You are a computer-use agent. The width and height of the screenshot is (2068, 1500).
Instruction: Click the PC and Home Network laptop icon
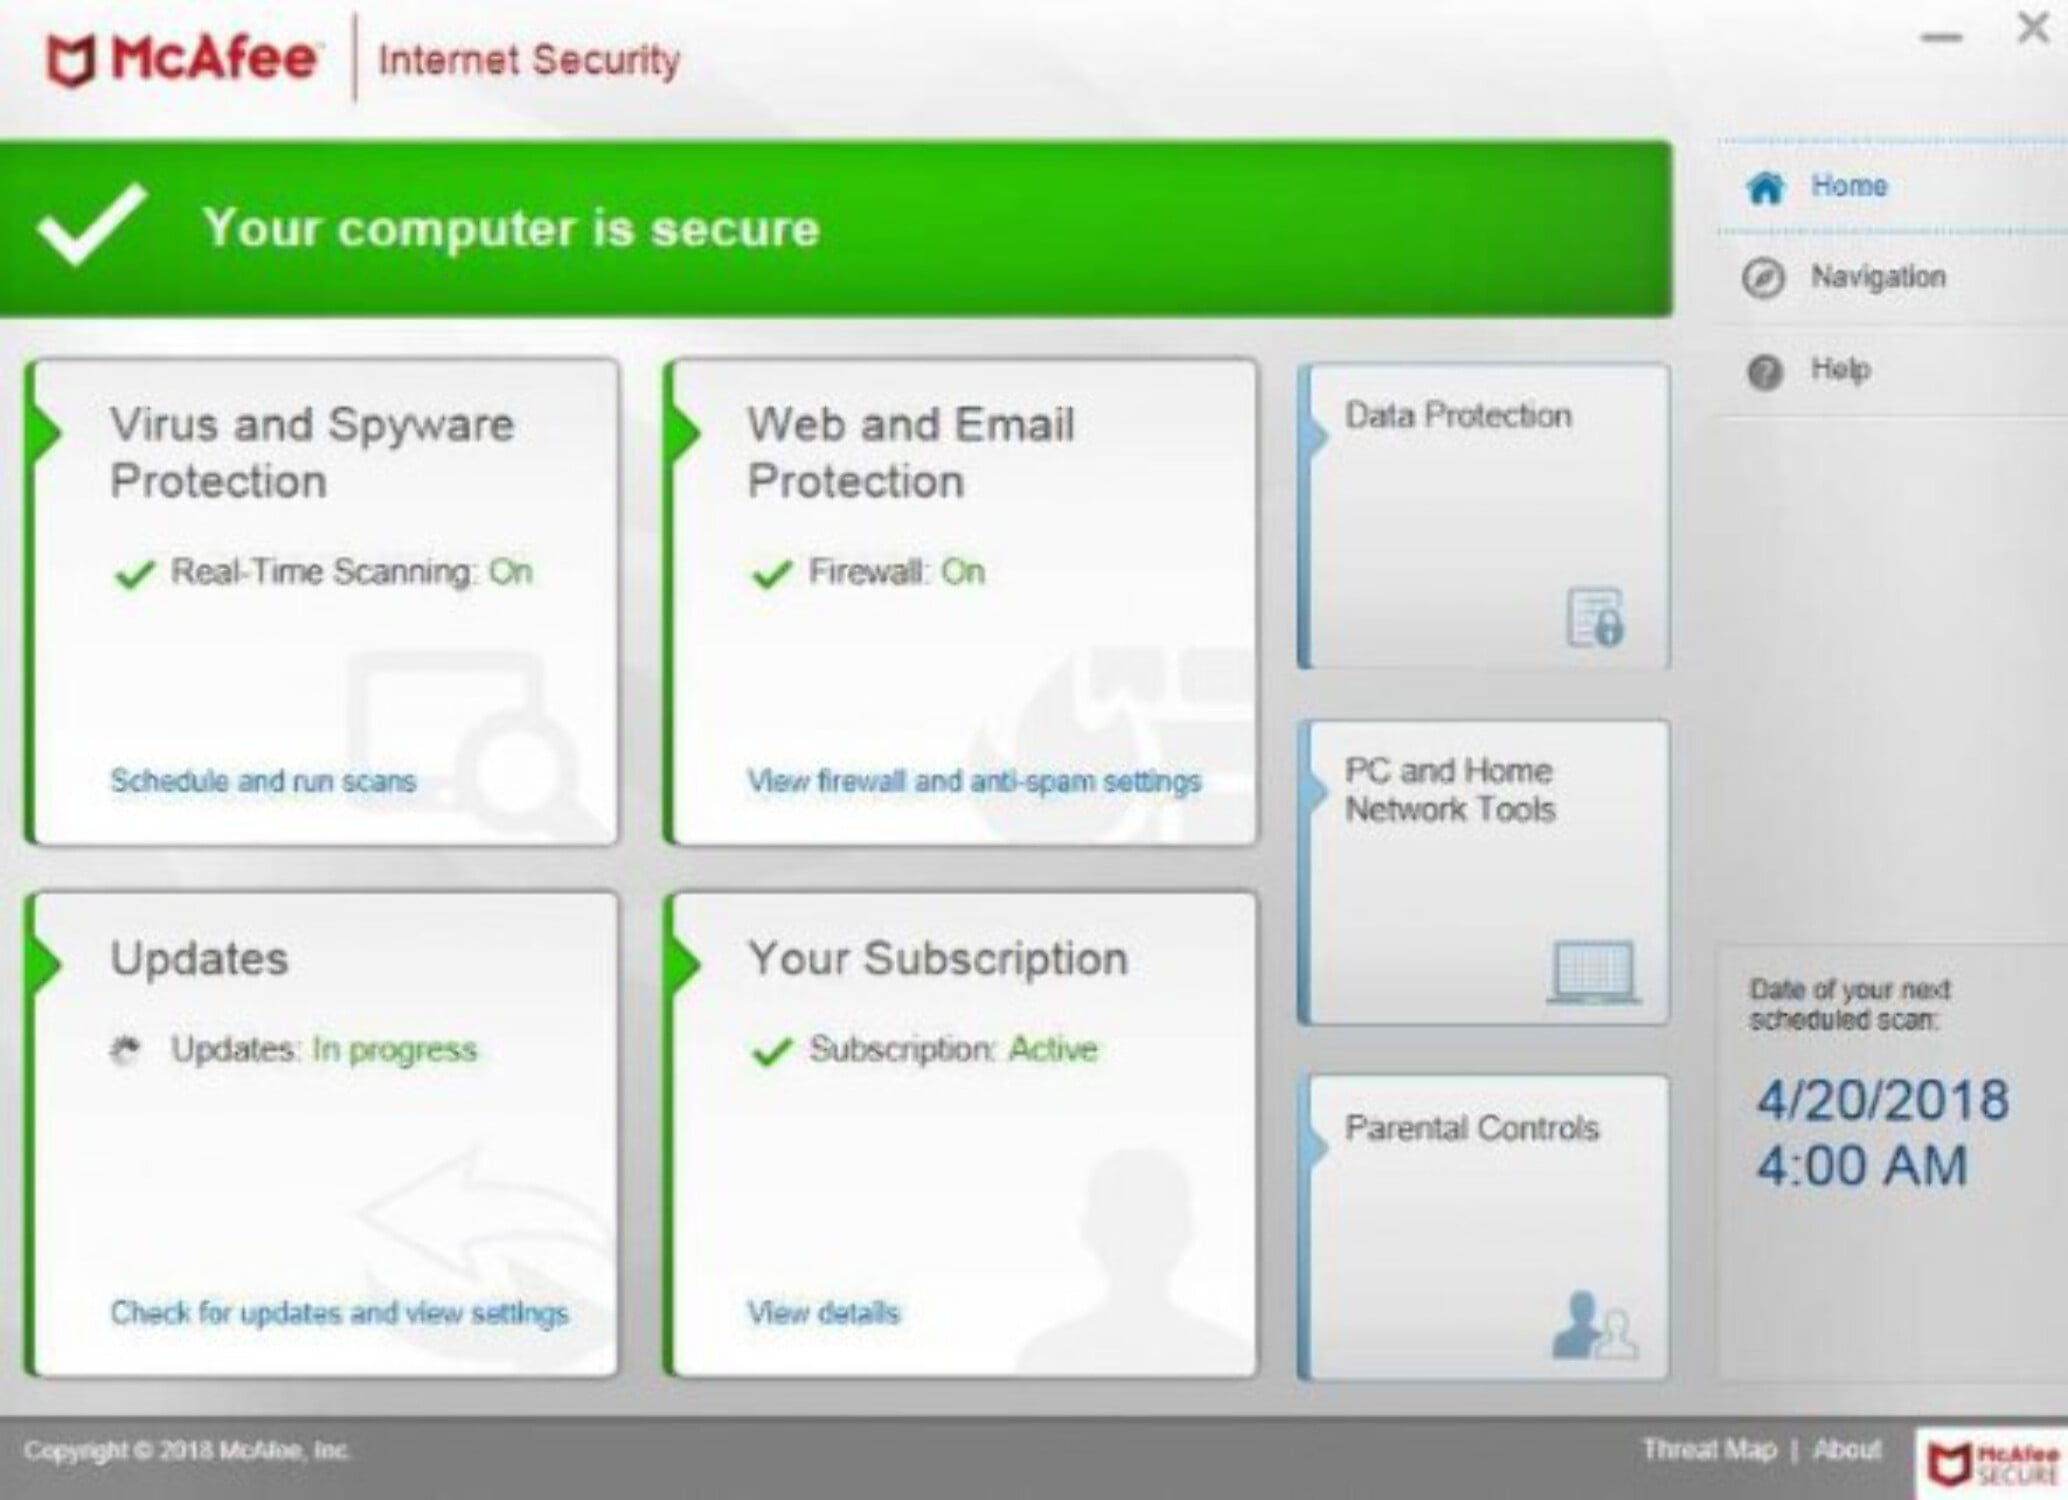pyautogui.click(x=1593, y=970)
